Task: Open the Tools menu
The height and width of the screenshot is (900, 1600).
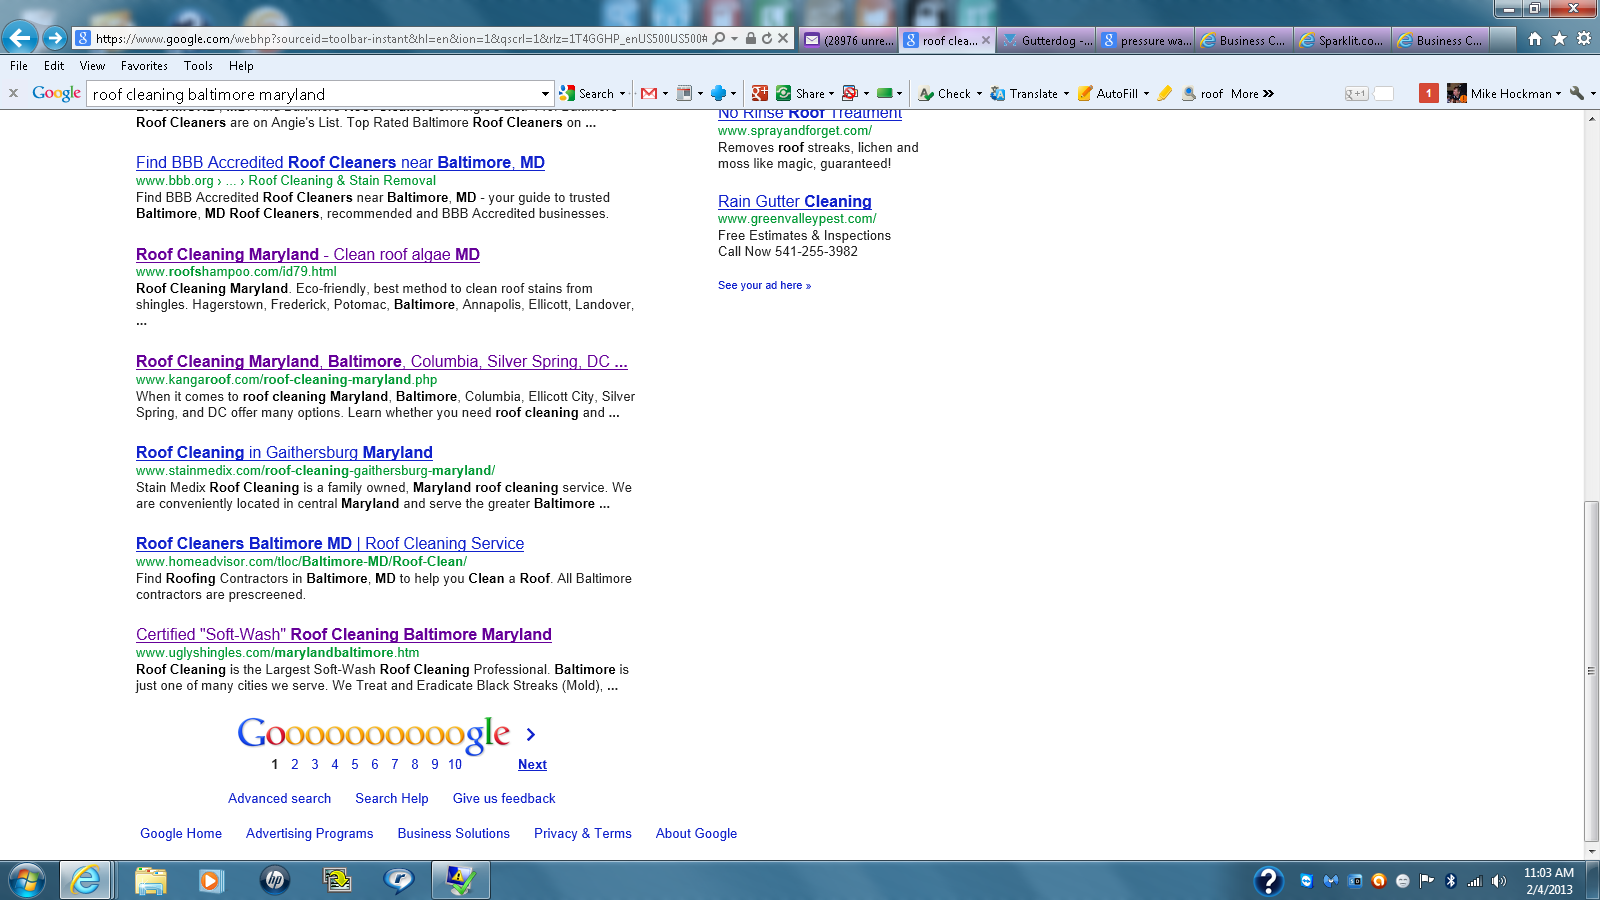Action: click(198, 66)
